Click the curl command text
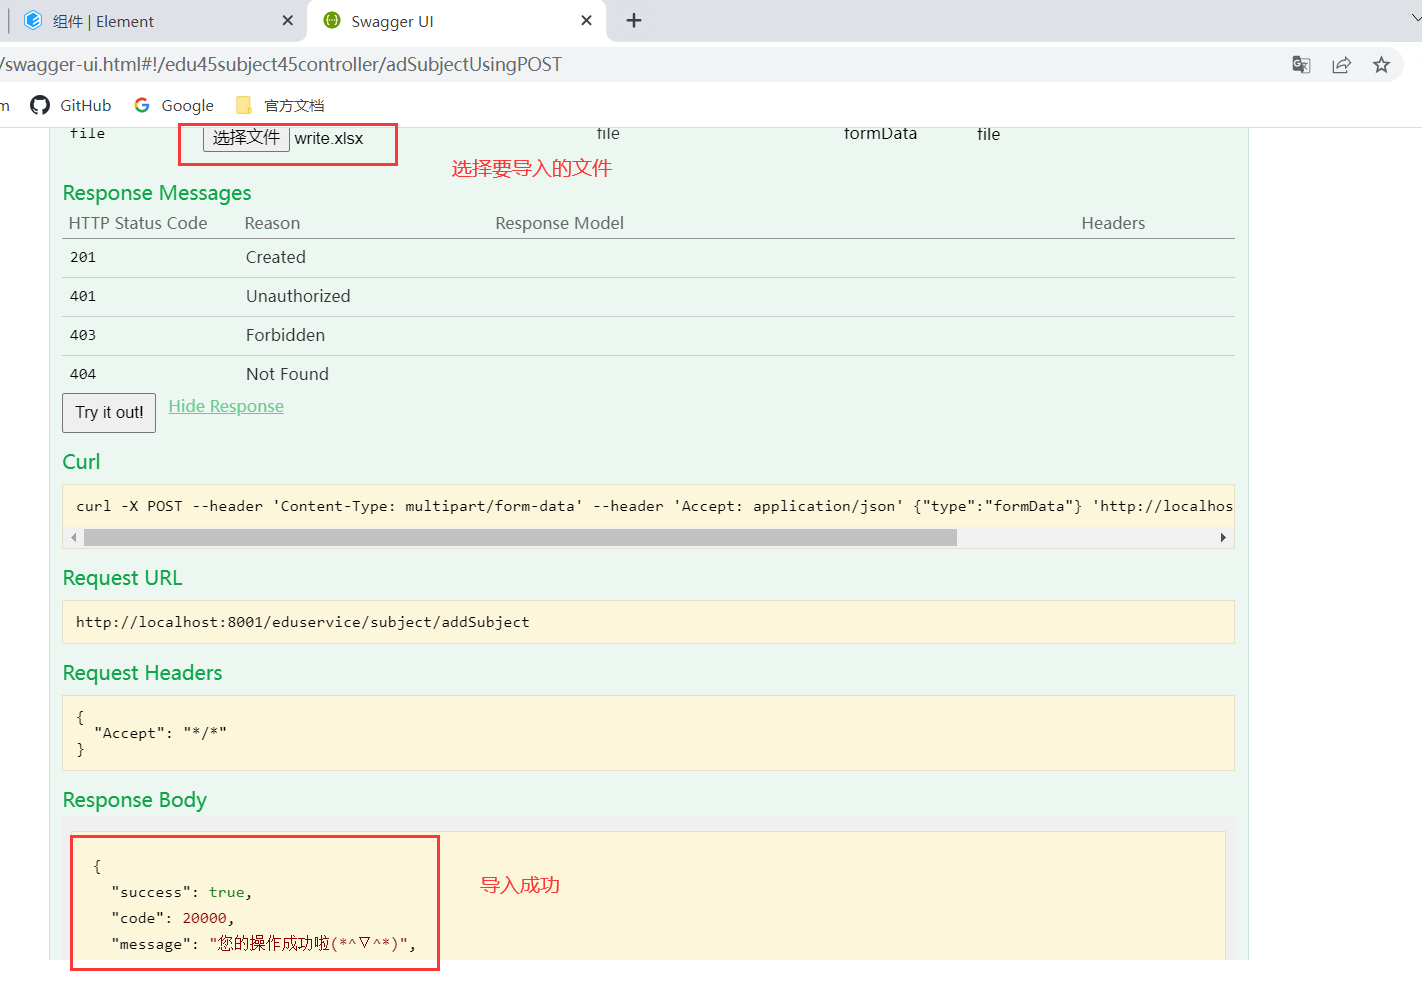Screen dimensions: 1422x997 tap(654, 506)
